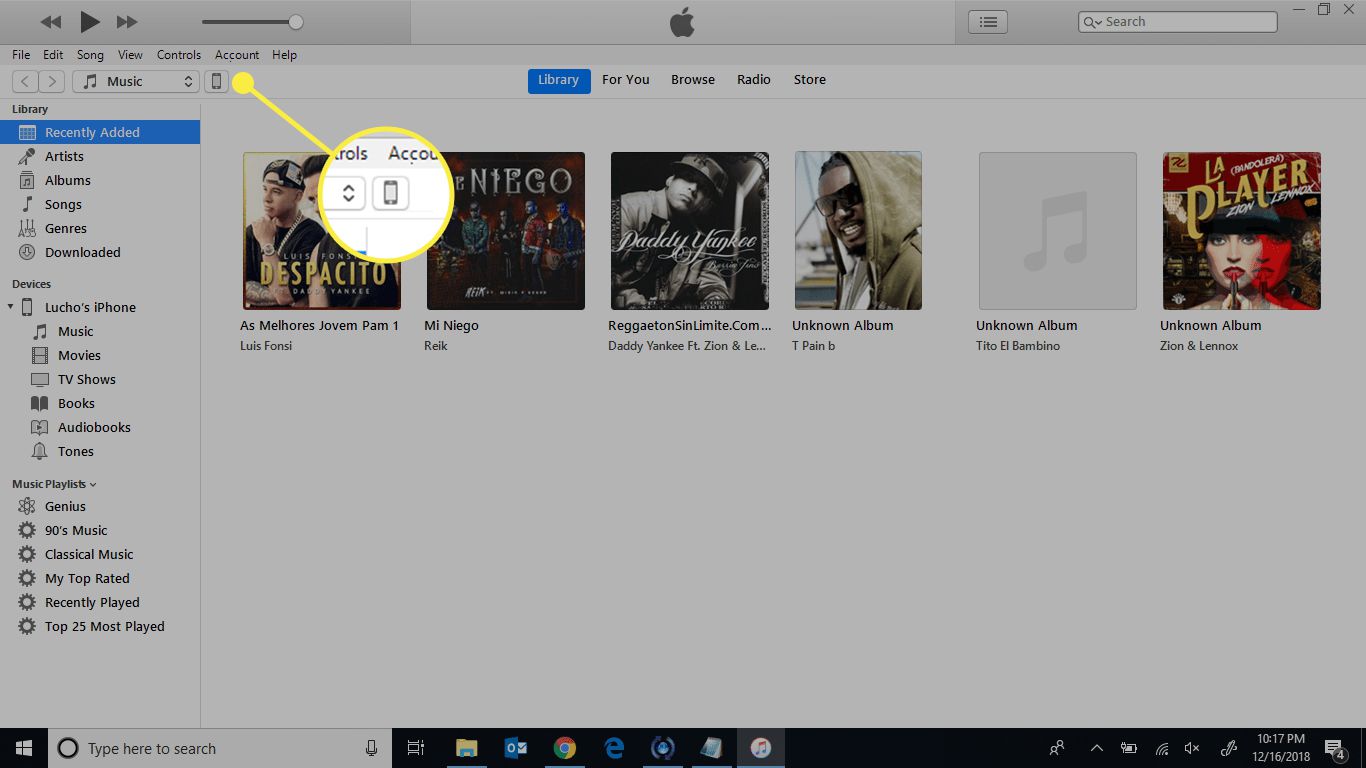Image resolution: width=1366 pixels, height=768 pixels.
Task: Select Recently Added in the sidebar
Action: [100, 132]
